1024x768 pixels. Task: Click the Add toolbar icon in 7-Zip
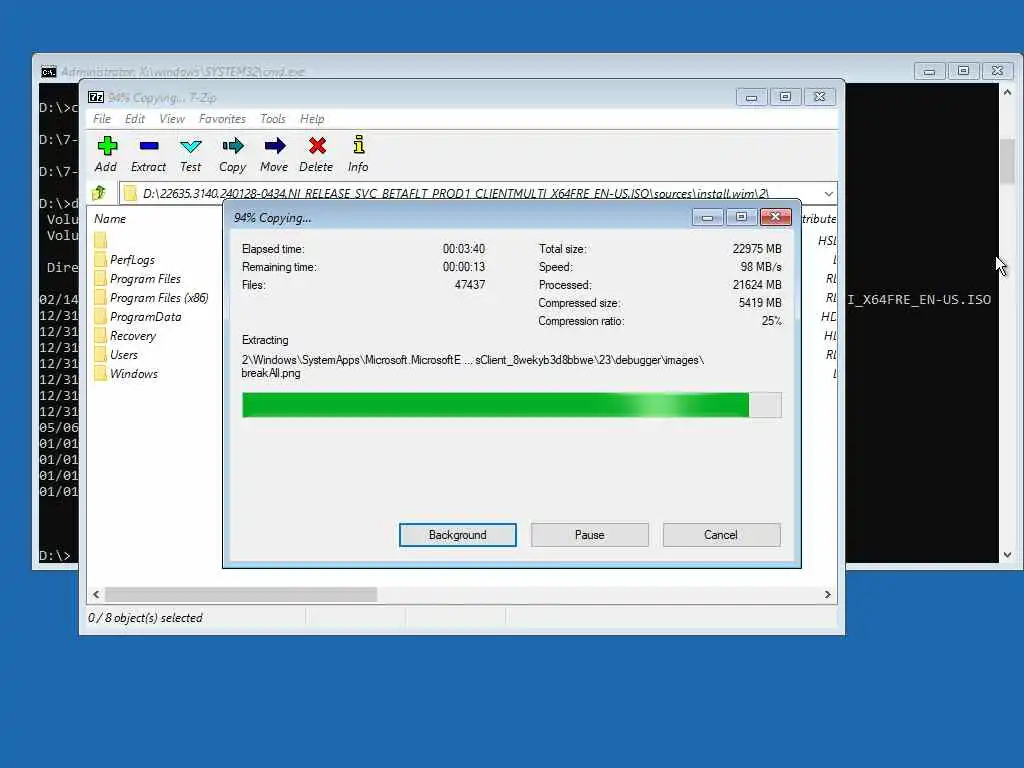click(x=107, y=146)
